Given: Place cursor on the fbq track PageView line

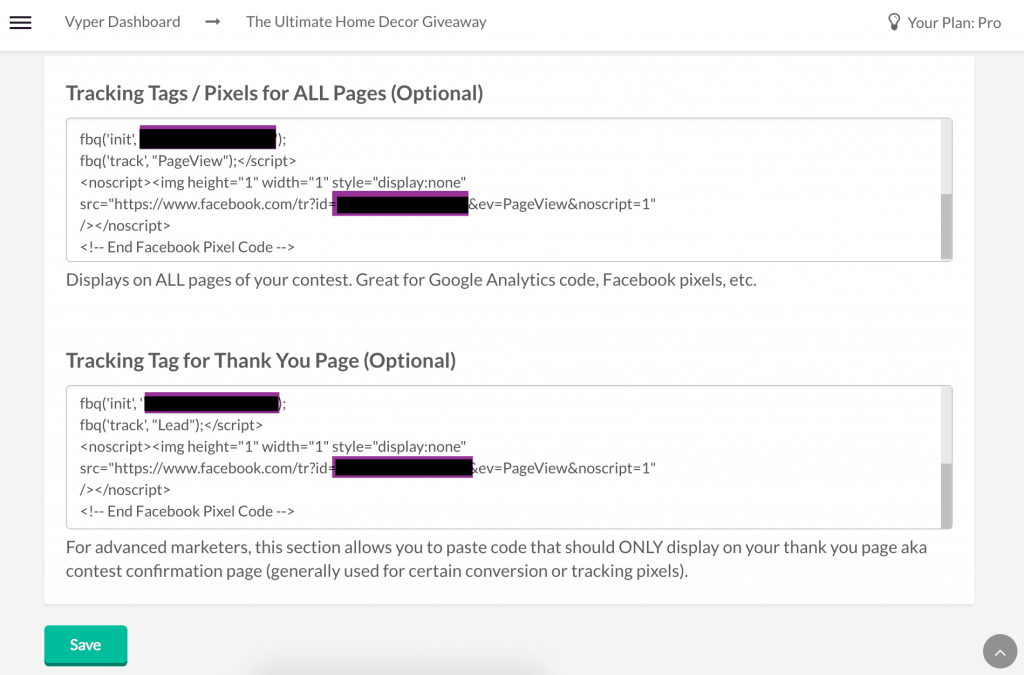Looking at the screenshot, I should (188, 160).
